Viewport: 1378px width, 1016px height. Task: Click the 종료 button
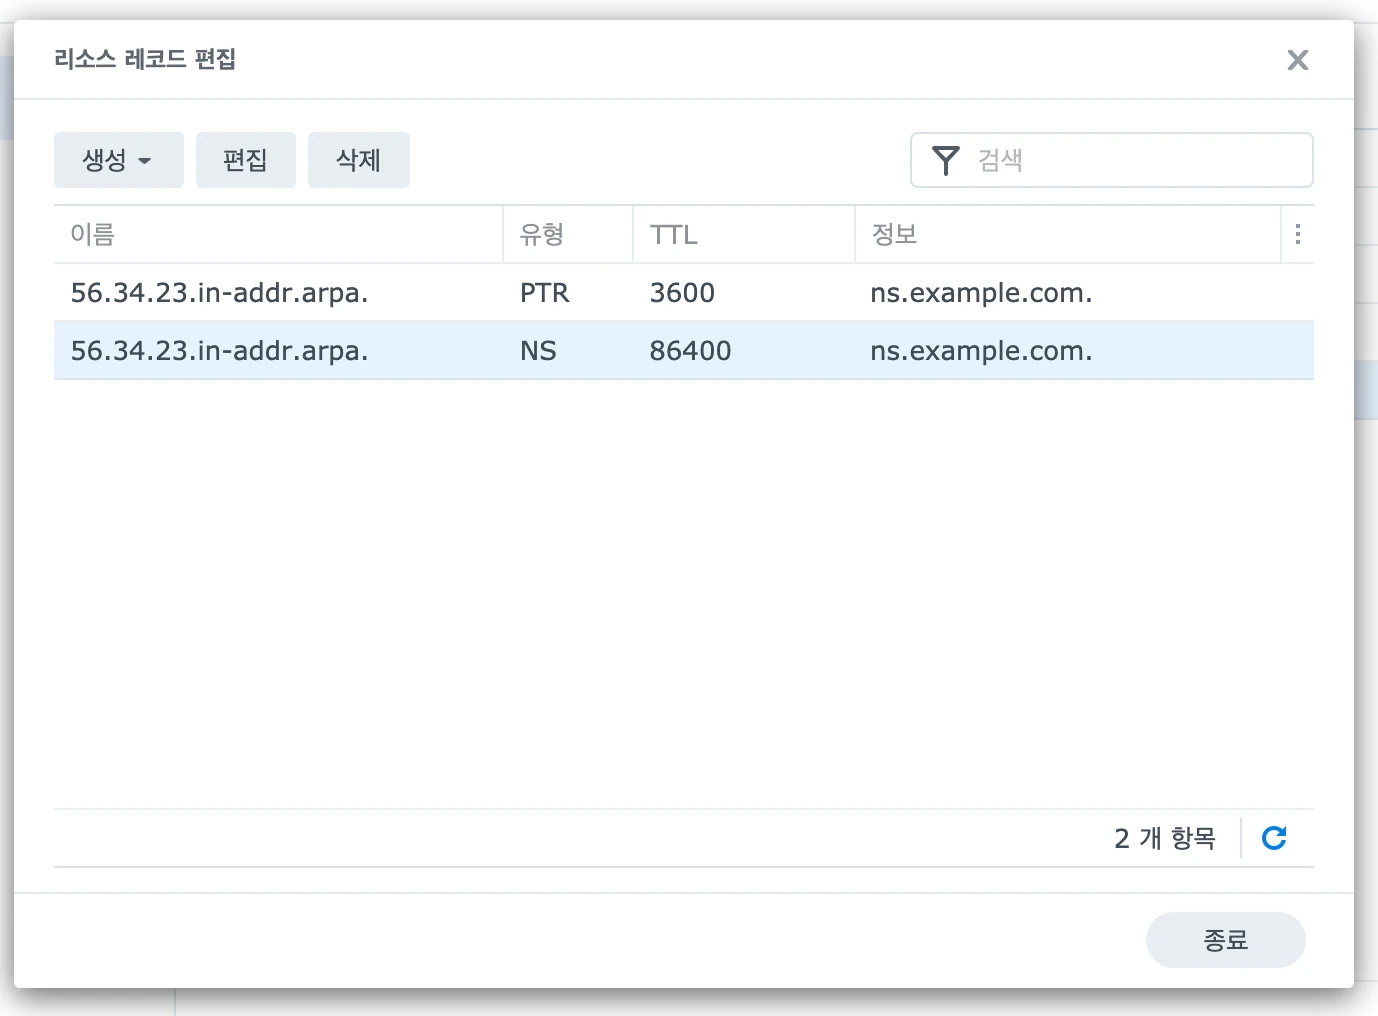(x=1226, y=940)
